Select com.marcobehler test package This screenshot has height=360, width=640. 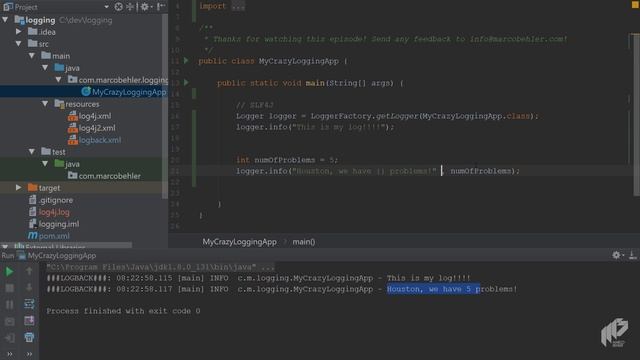pyautogui.click(x=104, y=176)
